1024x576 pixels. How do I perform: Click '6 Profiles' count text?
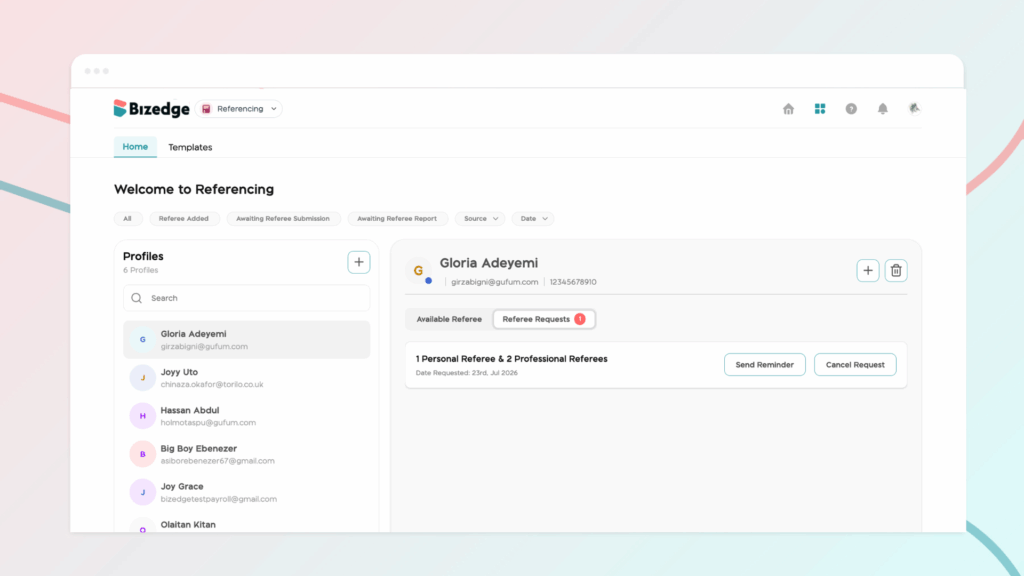140,270
